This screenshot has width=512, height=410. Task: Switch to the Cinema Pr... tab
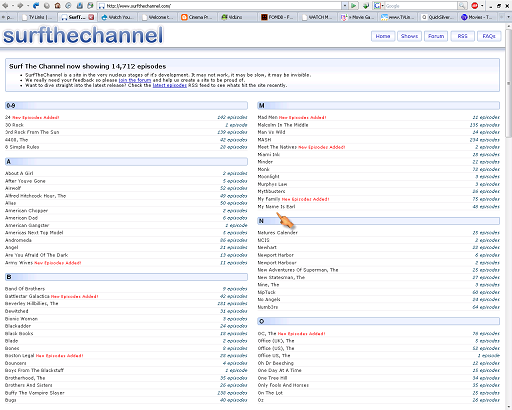pyautogui.click(x=197, y=17)
